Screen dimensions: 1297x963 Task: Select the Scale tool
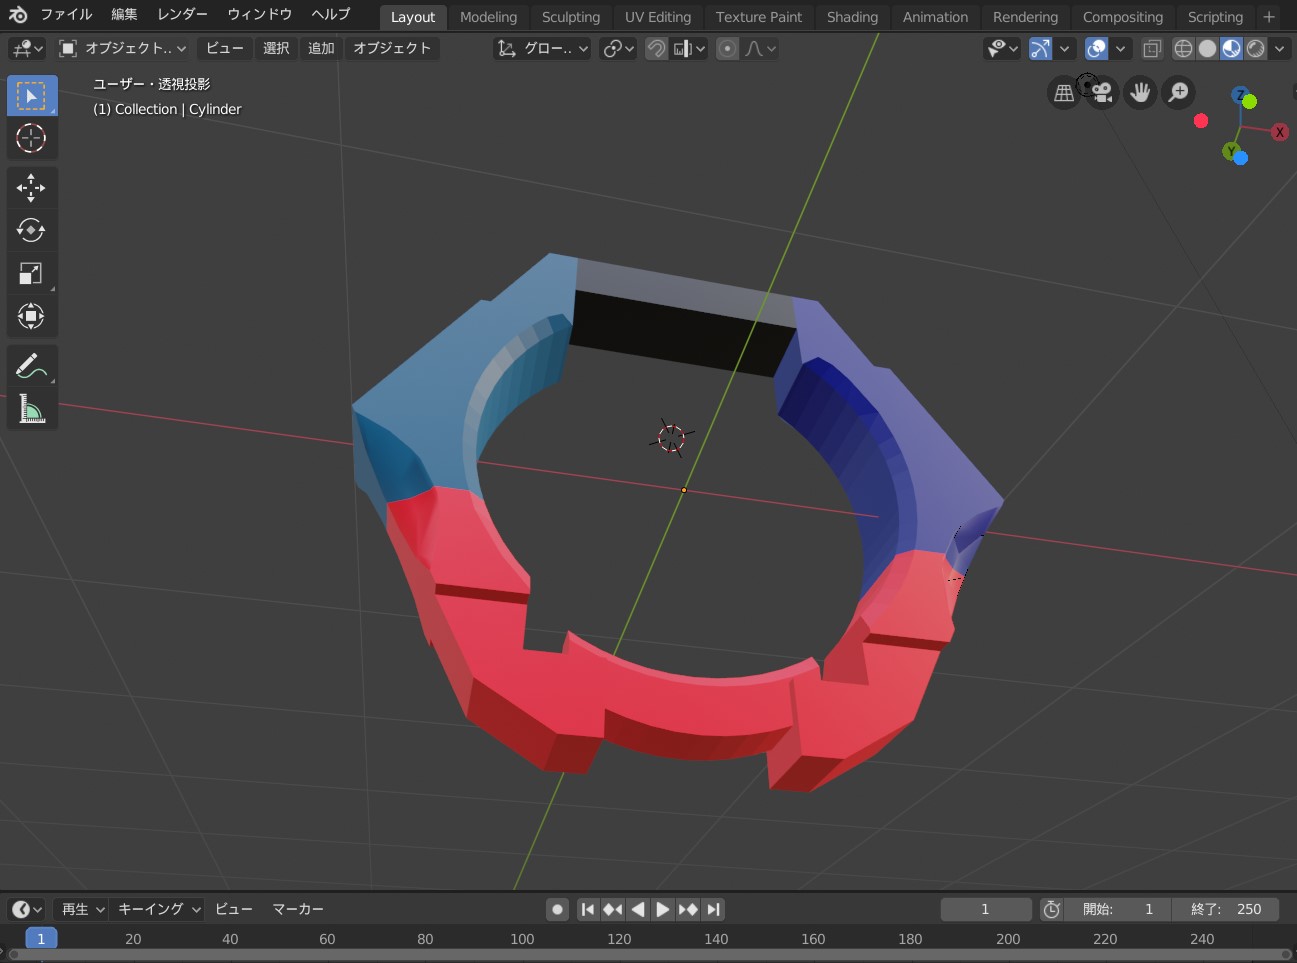pos(32,273)
